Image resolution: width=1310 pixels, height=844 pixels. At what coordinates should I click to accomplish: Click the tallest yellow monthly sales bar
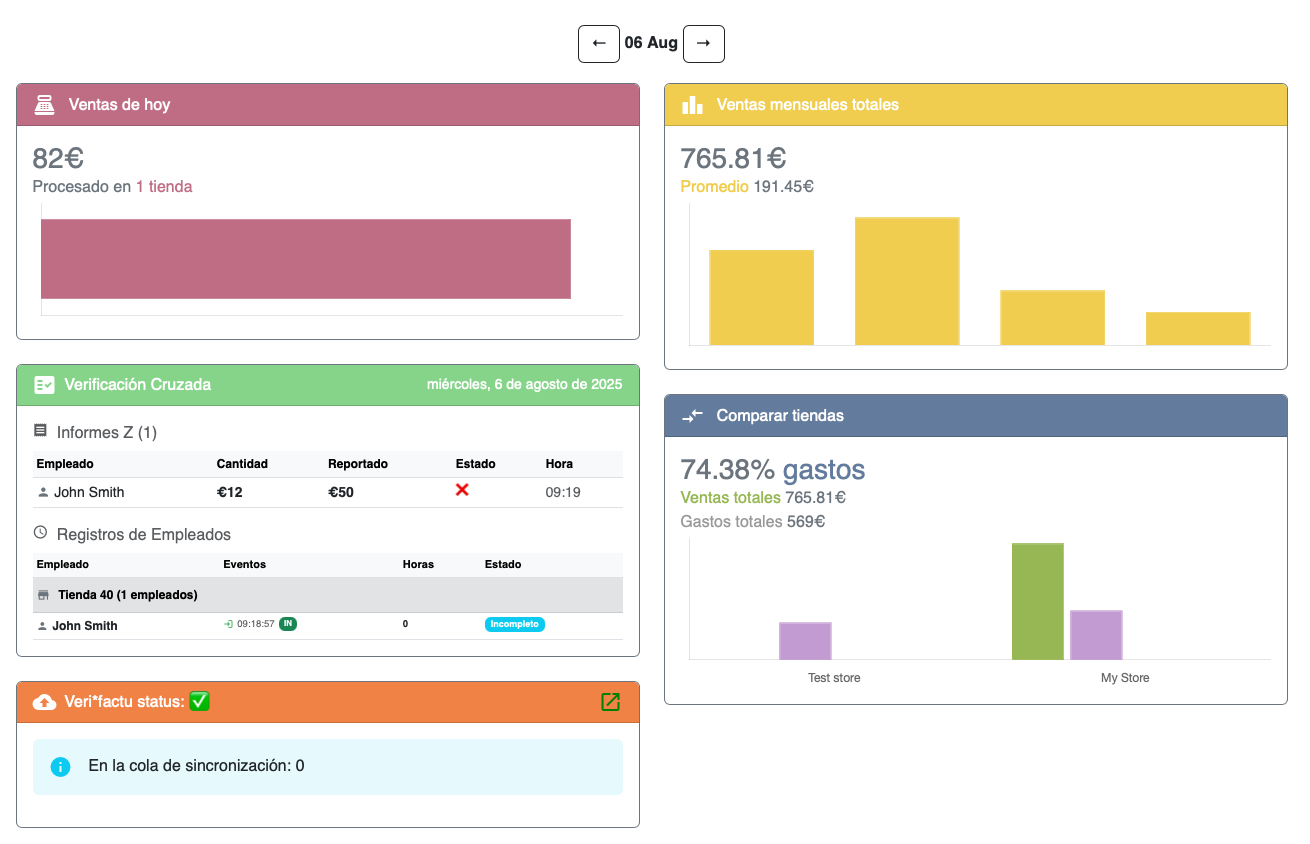(906, 281)
